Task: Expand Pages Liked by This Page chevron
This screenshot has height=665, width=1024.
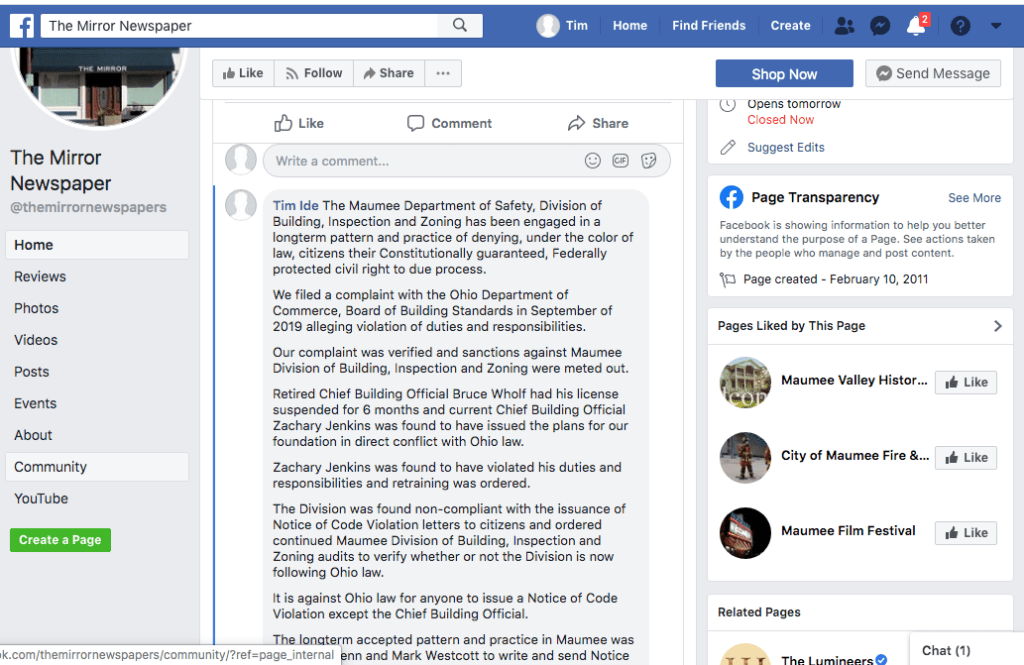Action: 997,326
